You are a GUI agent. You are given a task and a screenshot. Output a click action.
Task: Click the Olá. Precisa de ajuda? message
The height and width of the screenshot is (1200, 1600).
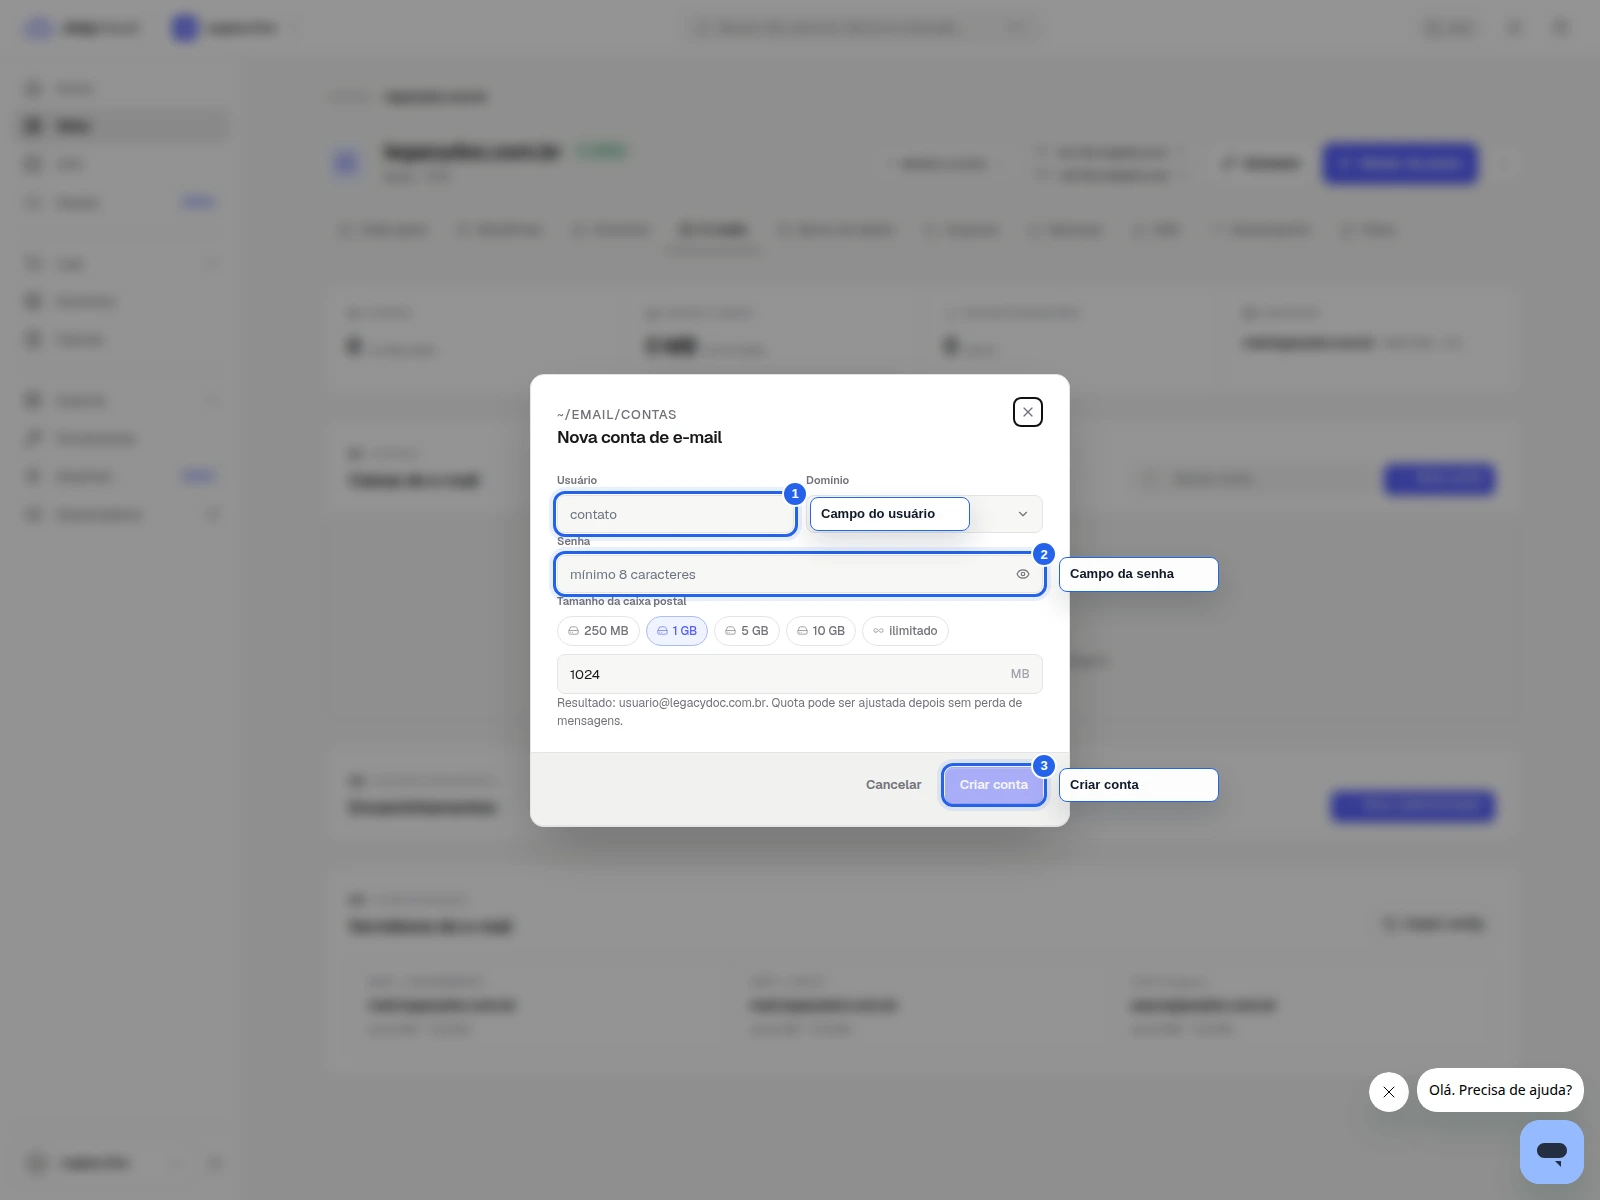tap(1500, 1090)
